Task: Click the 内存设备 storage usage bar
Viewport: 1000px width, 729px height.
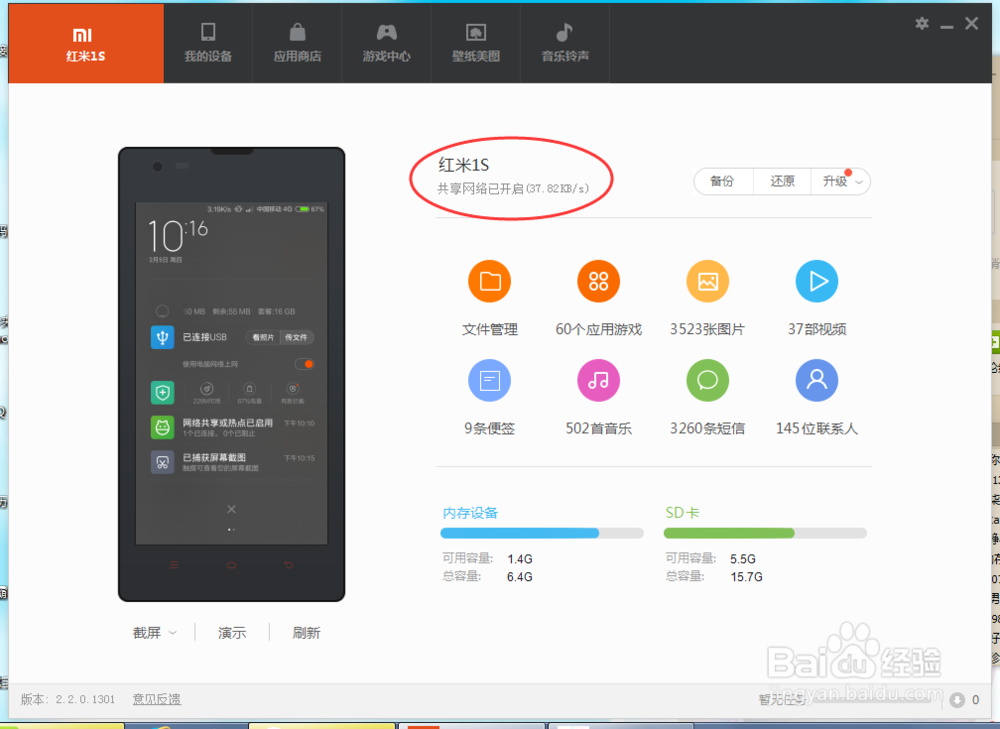Action: (541, 533)
